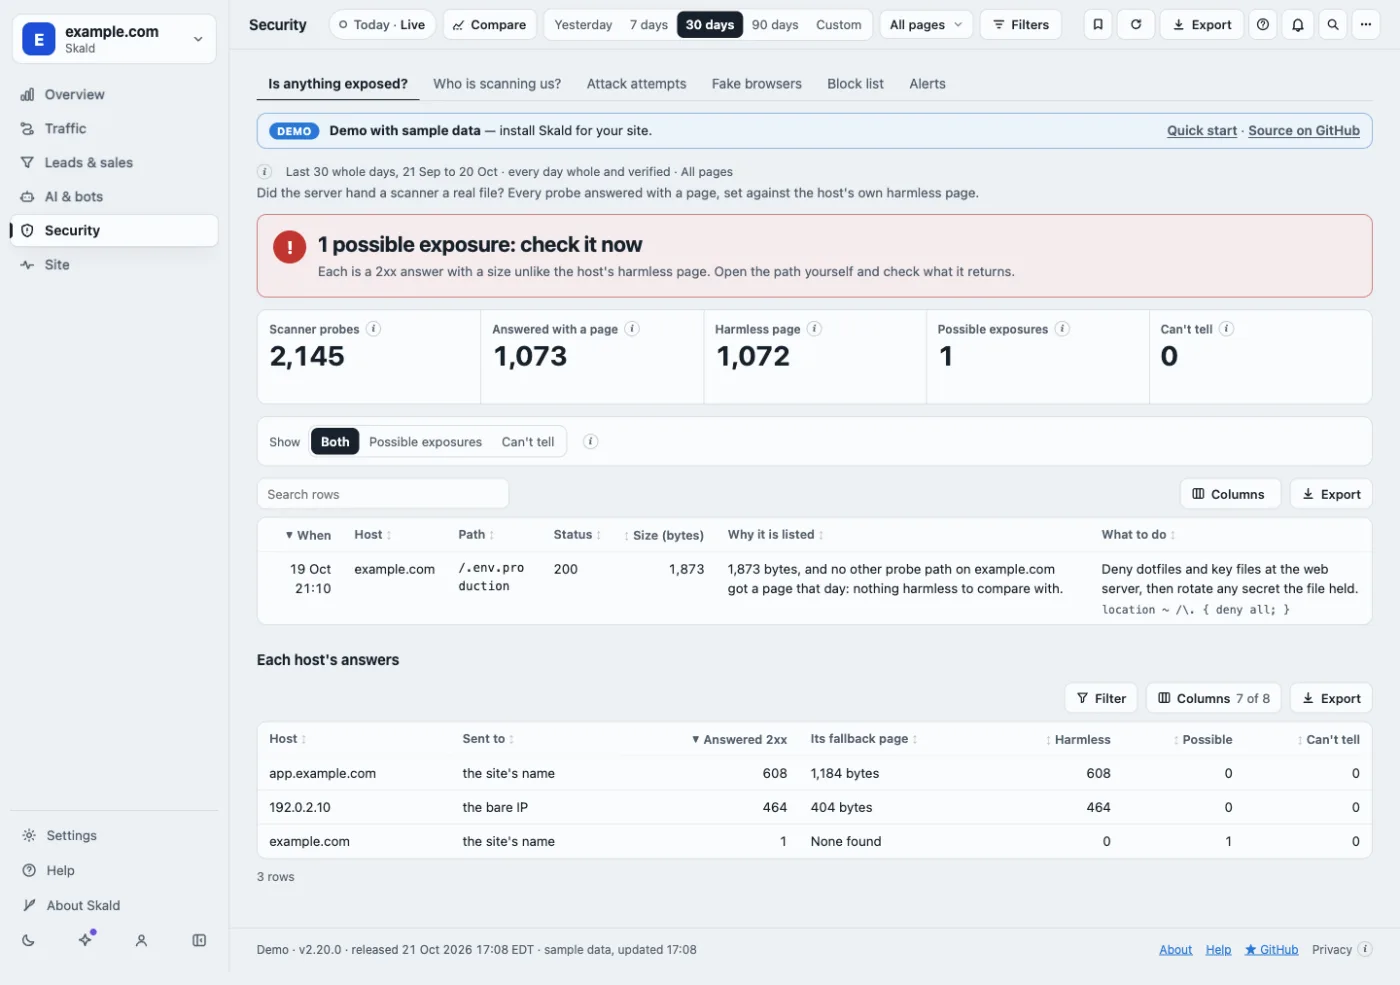Select 7 days time range
The image size is (1400, 985).
click(648, 24)
